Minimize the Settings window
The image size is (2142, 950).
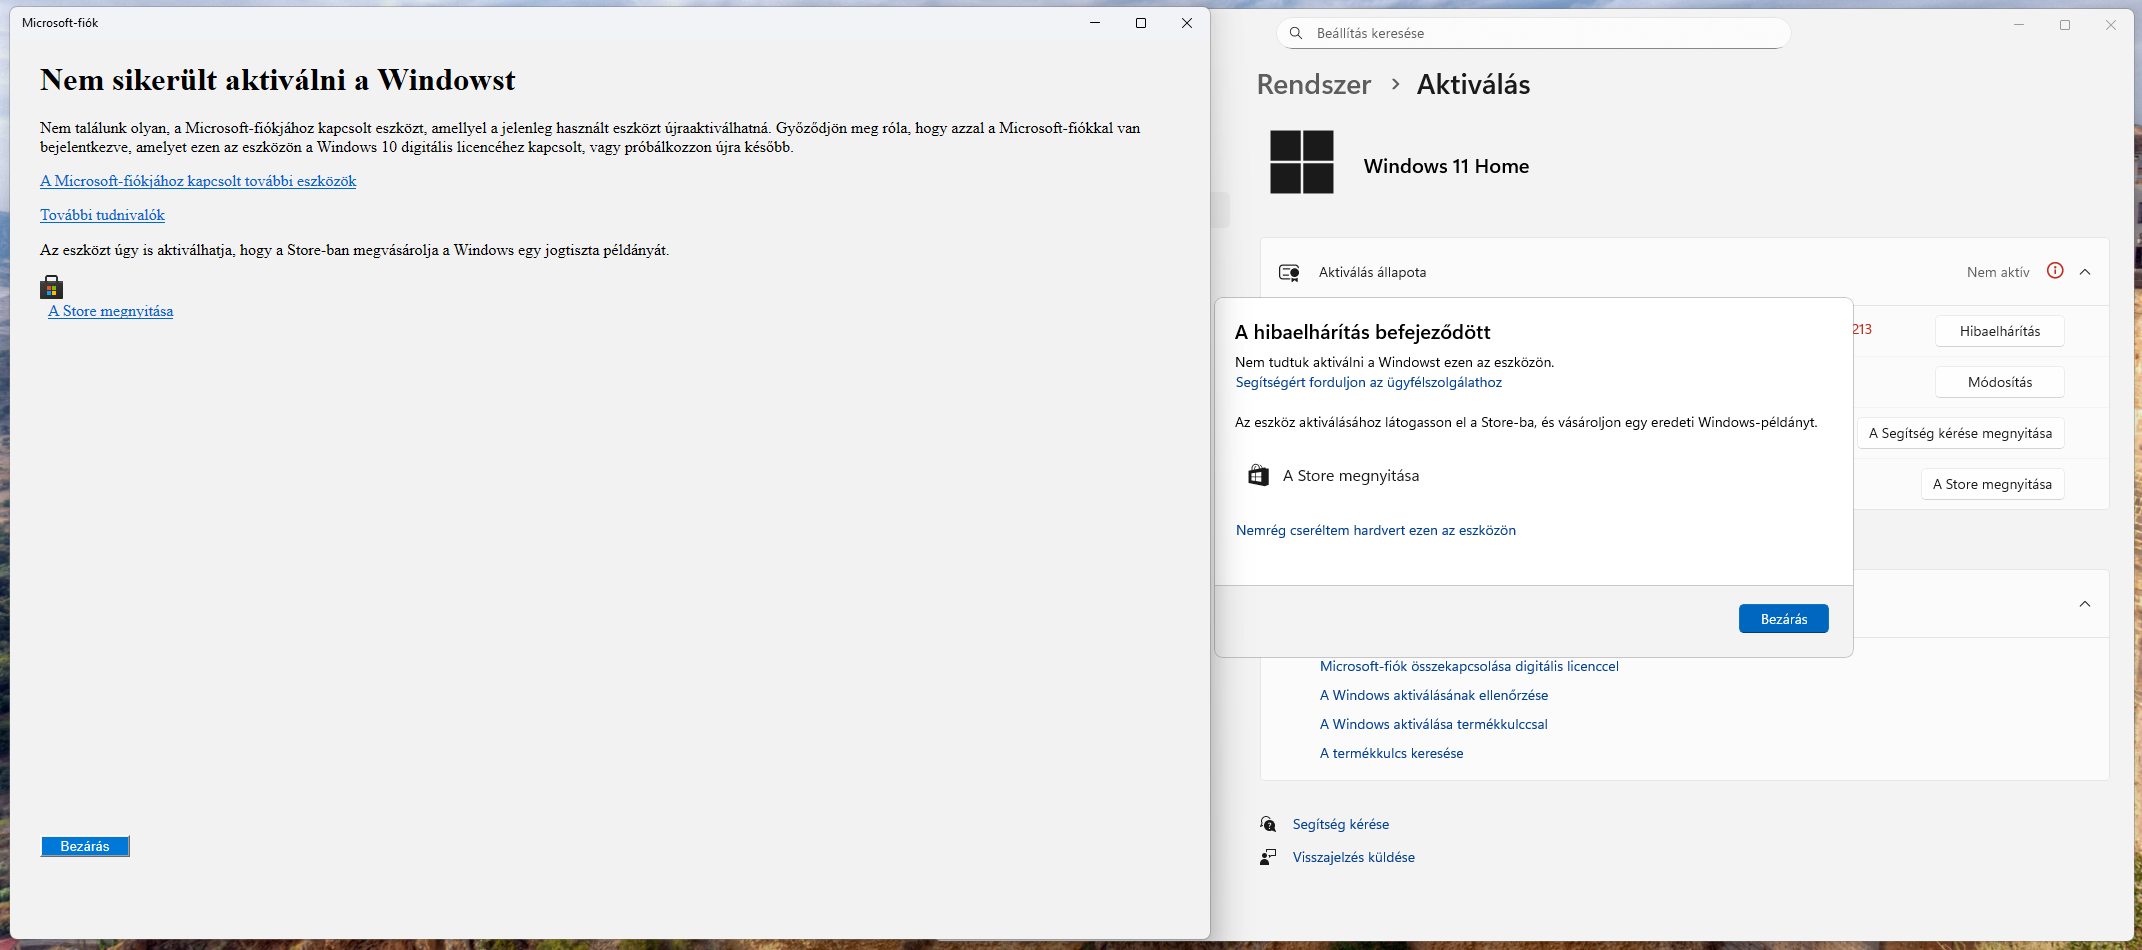coord(2019,25)
